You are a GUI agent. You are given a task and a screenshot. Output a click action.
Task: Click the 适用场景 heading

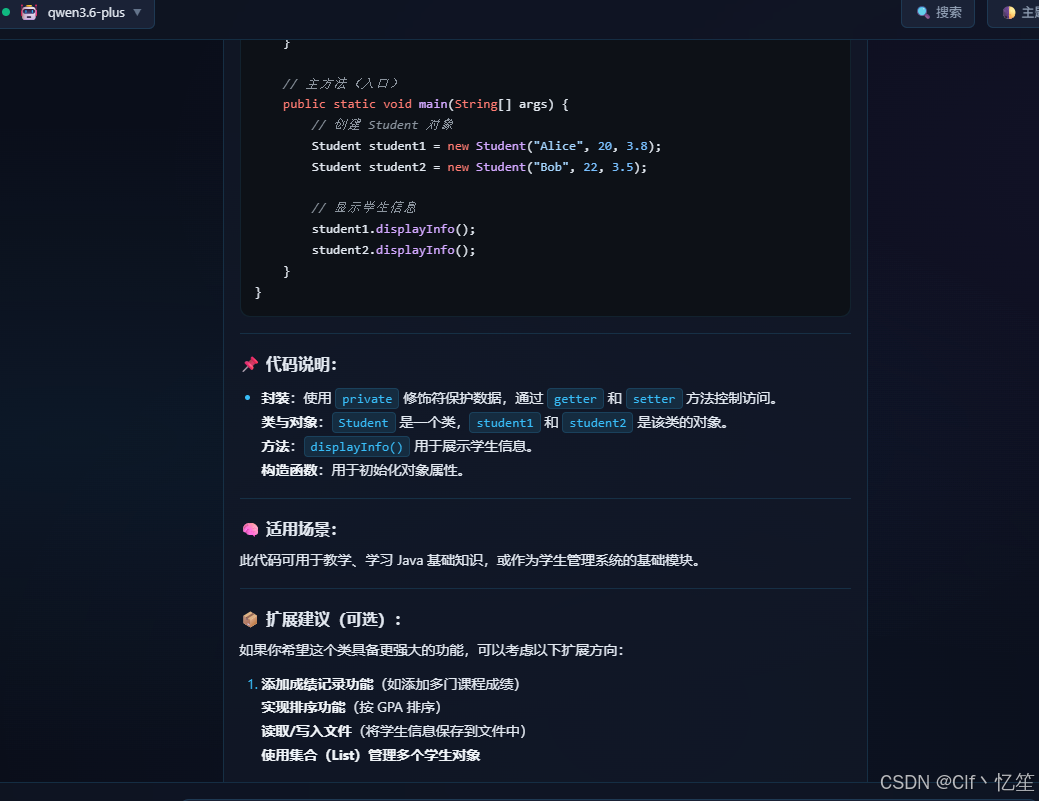point(301,529)
